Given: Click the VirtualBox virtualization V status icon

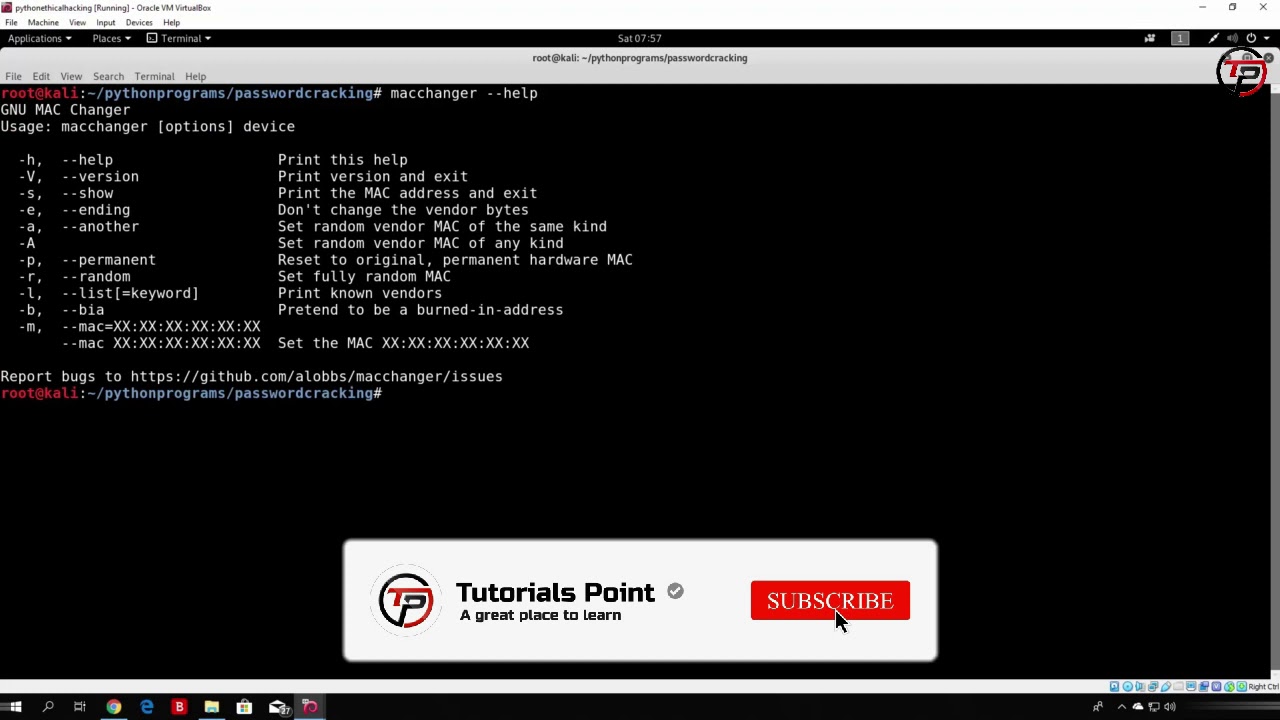Looking at the screenshot, I should [x=1216, y=686].
